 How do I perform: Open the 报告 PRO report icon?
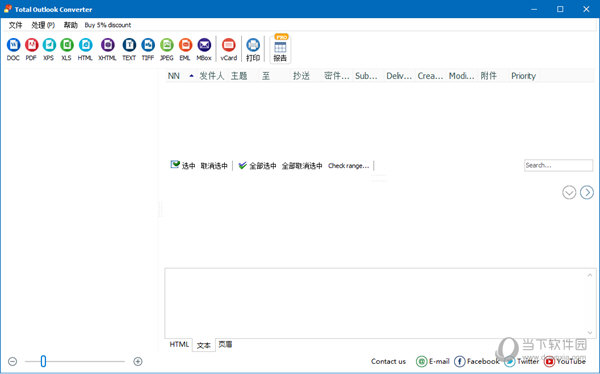(280, 49)
